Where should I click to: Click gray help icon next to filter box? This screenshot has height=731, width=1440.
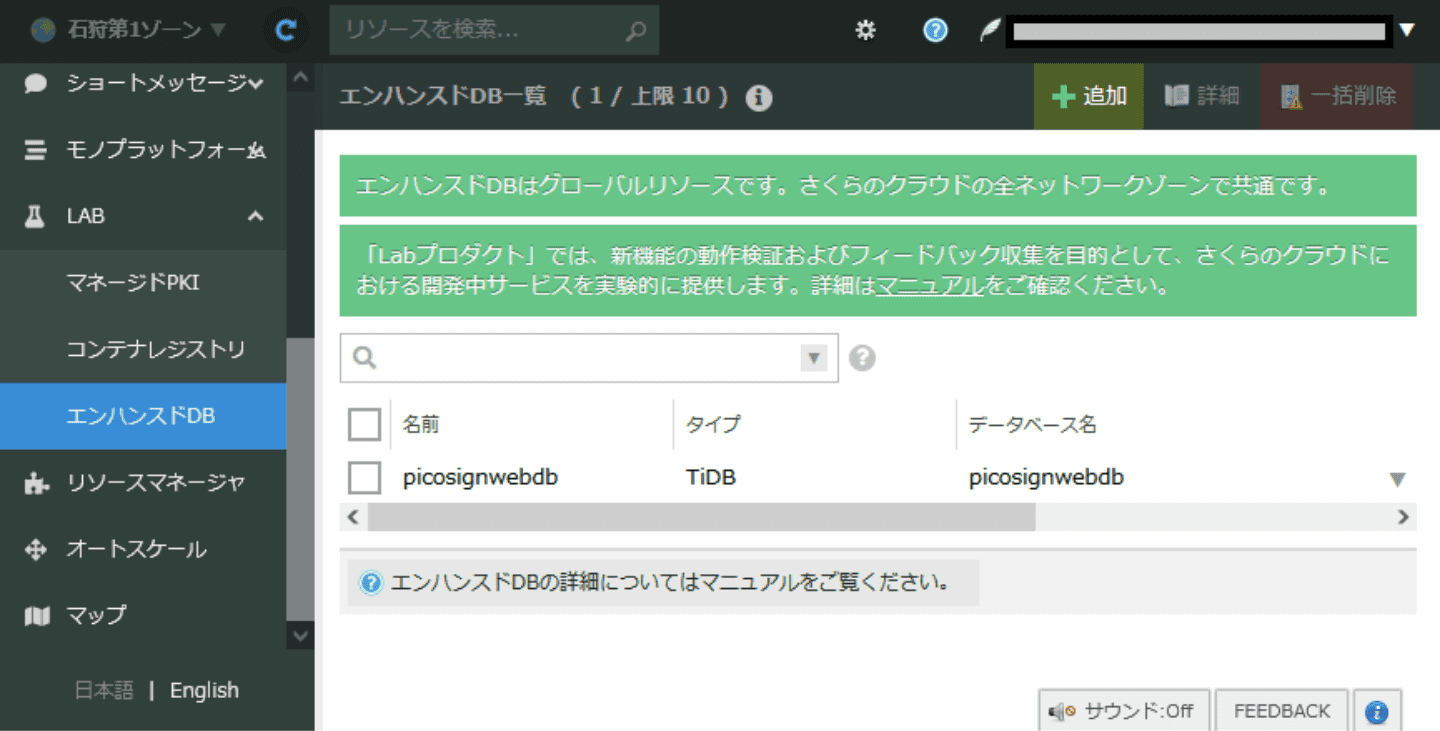click(x=862, y=358)
